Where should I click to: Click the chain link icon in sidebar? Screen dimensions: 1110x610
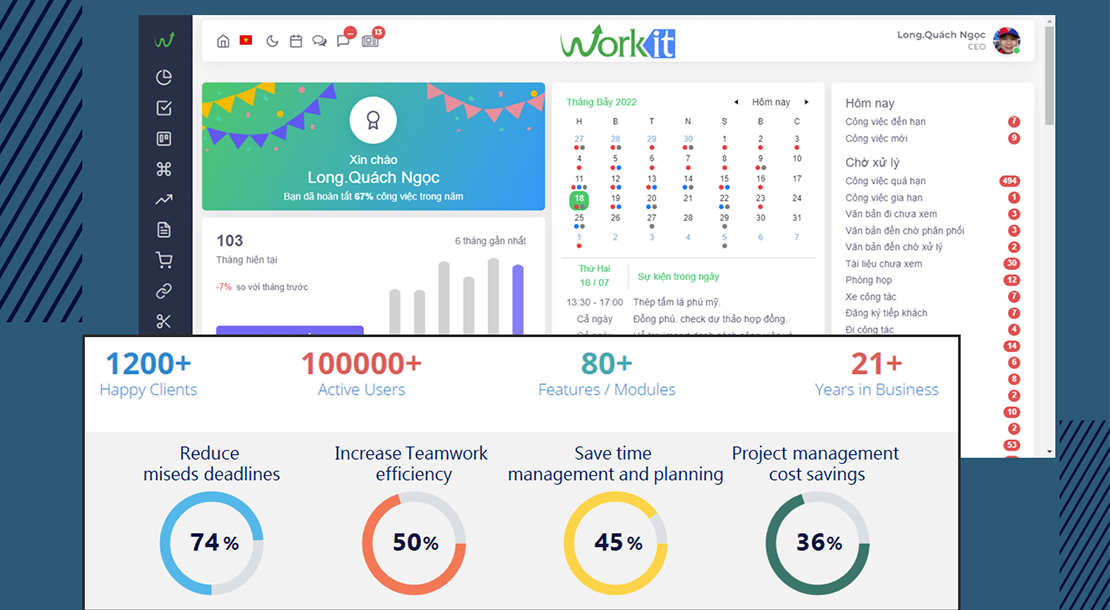click(164, 291)
